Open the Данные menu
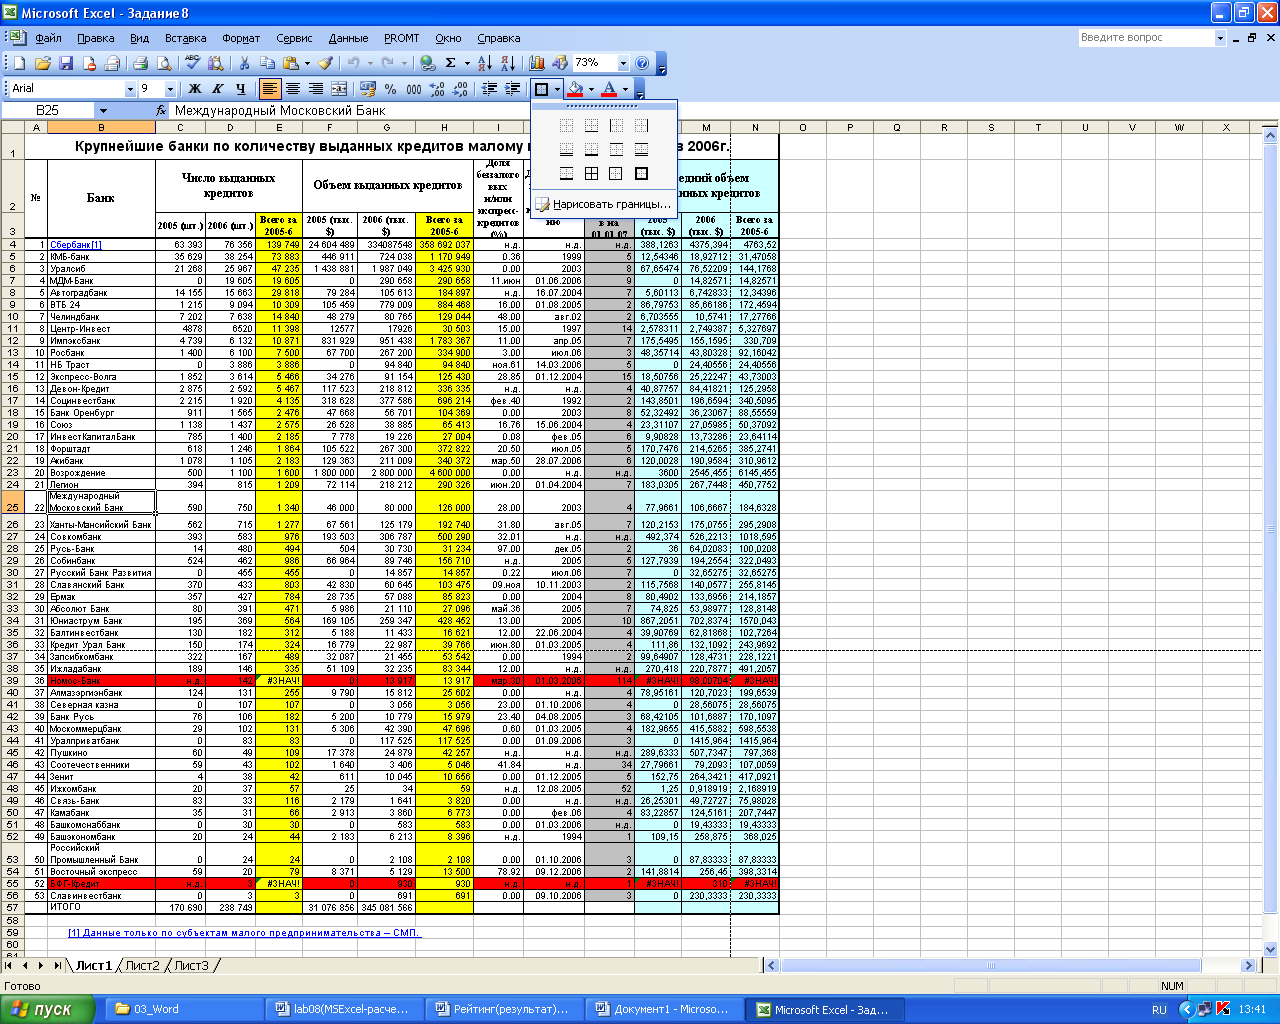Viewport: 1280px width, 1024px height. 348,38
